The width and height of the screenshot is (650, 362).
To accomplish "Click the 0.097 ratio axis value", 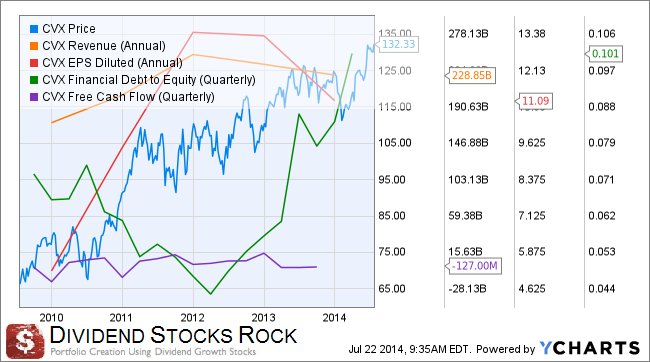I will (x=602, y=70).
